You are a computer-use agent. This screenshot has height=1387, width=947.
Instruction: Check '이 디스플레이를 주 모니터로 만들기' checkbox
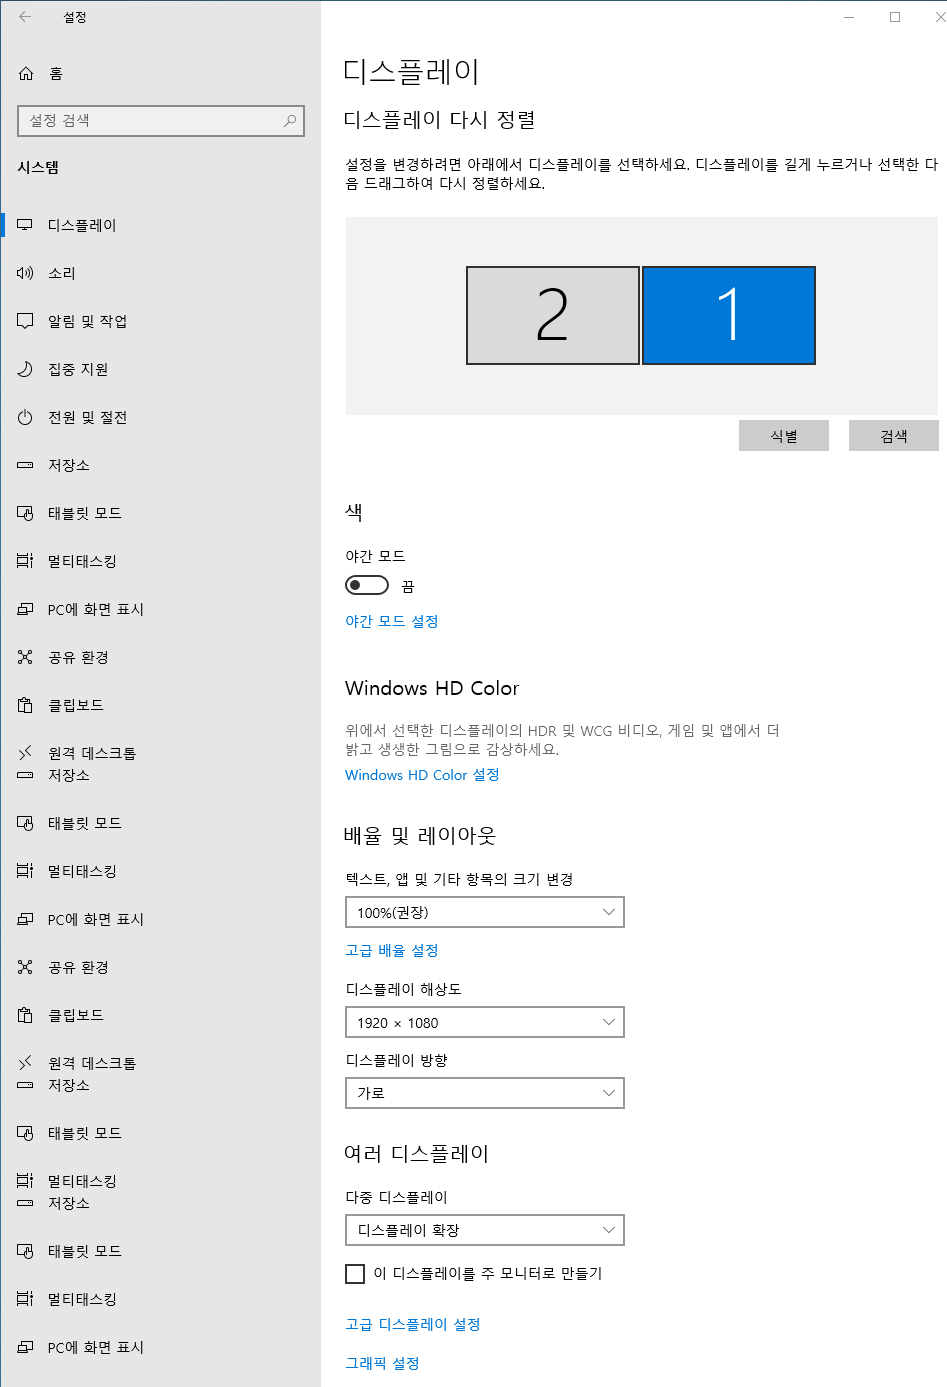(x=355, y=1273)
